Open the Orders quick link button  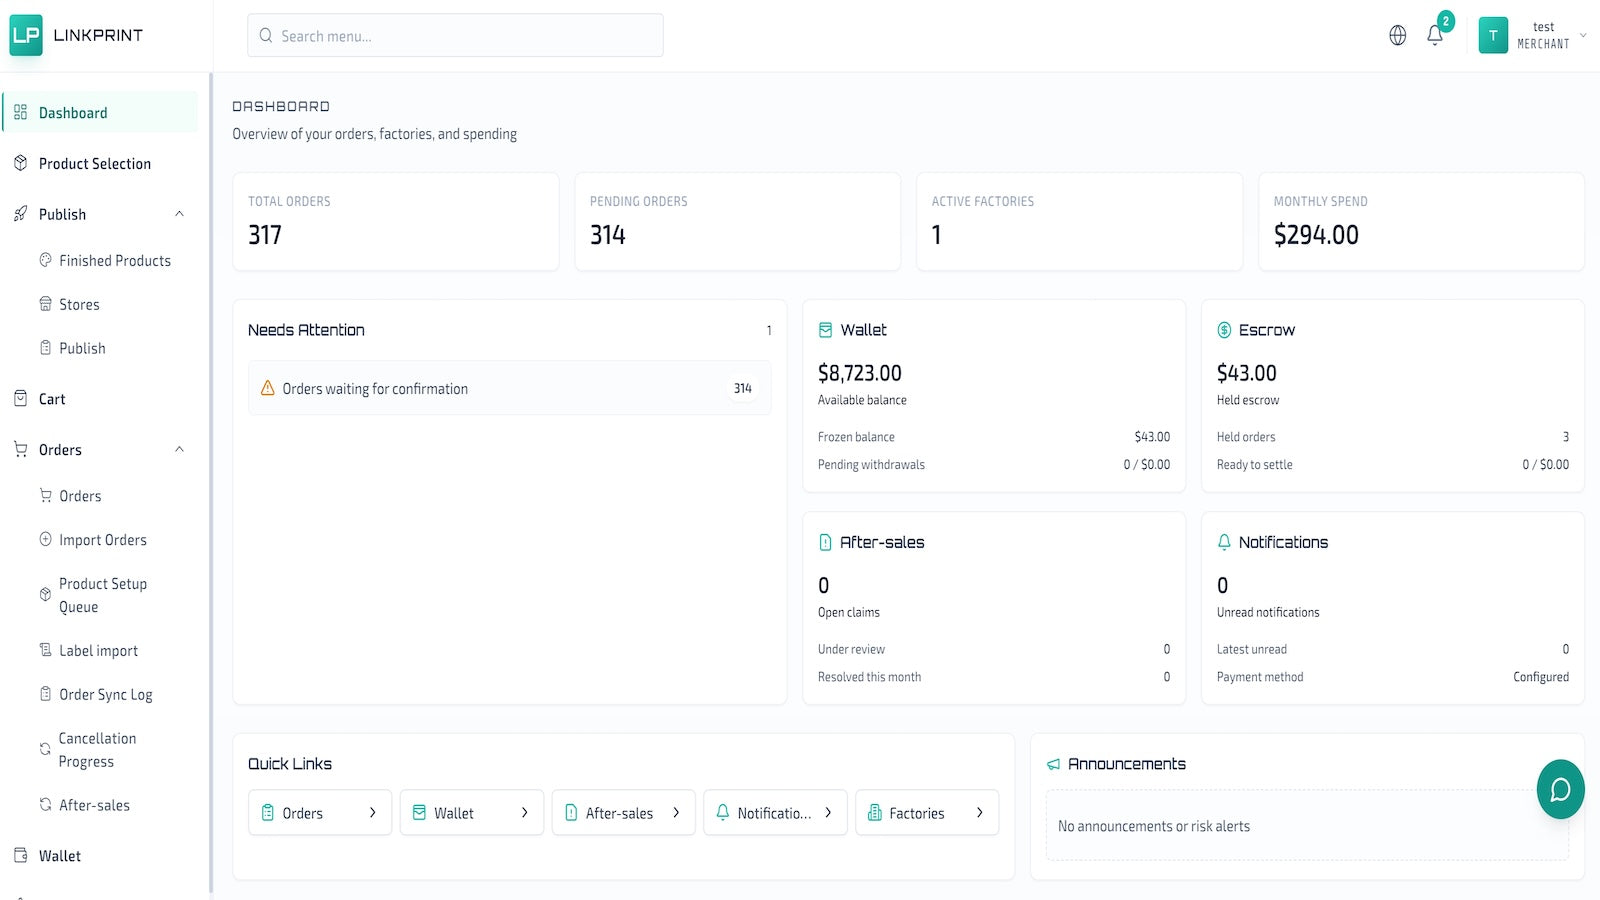(x=320, y=813)
